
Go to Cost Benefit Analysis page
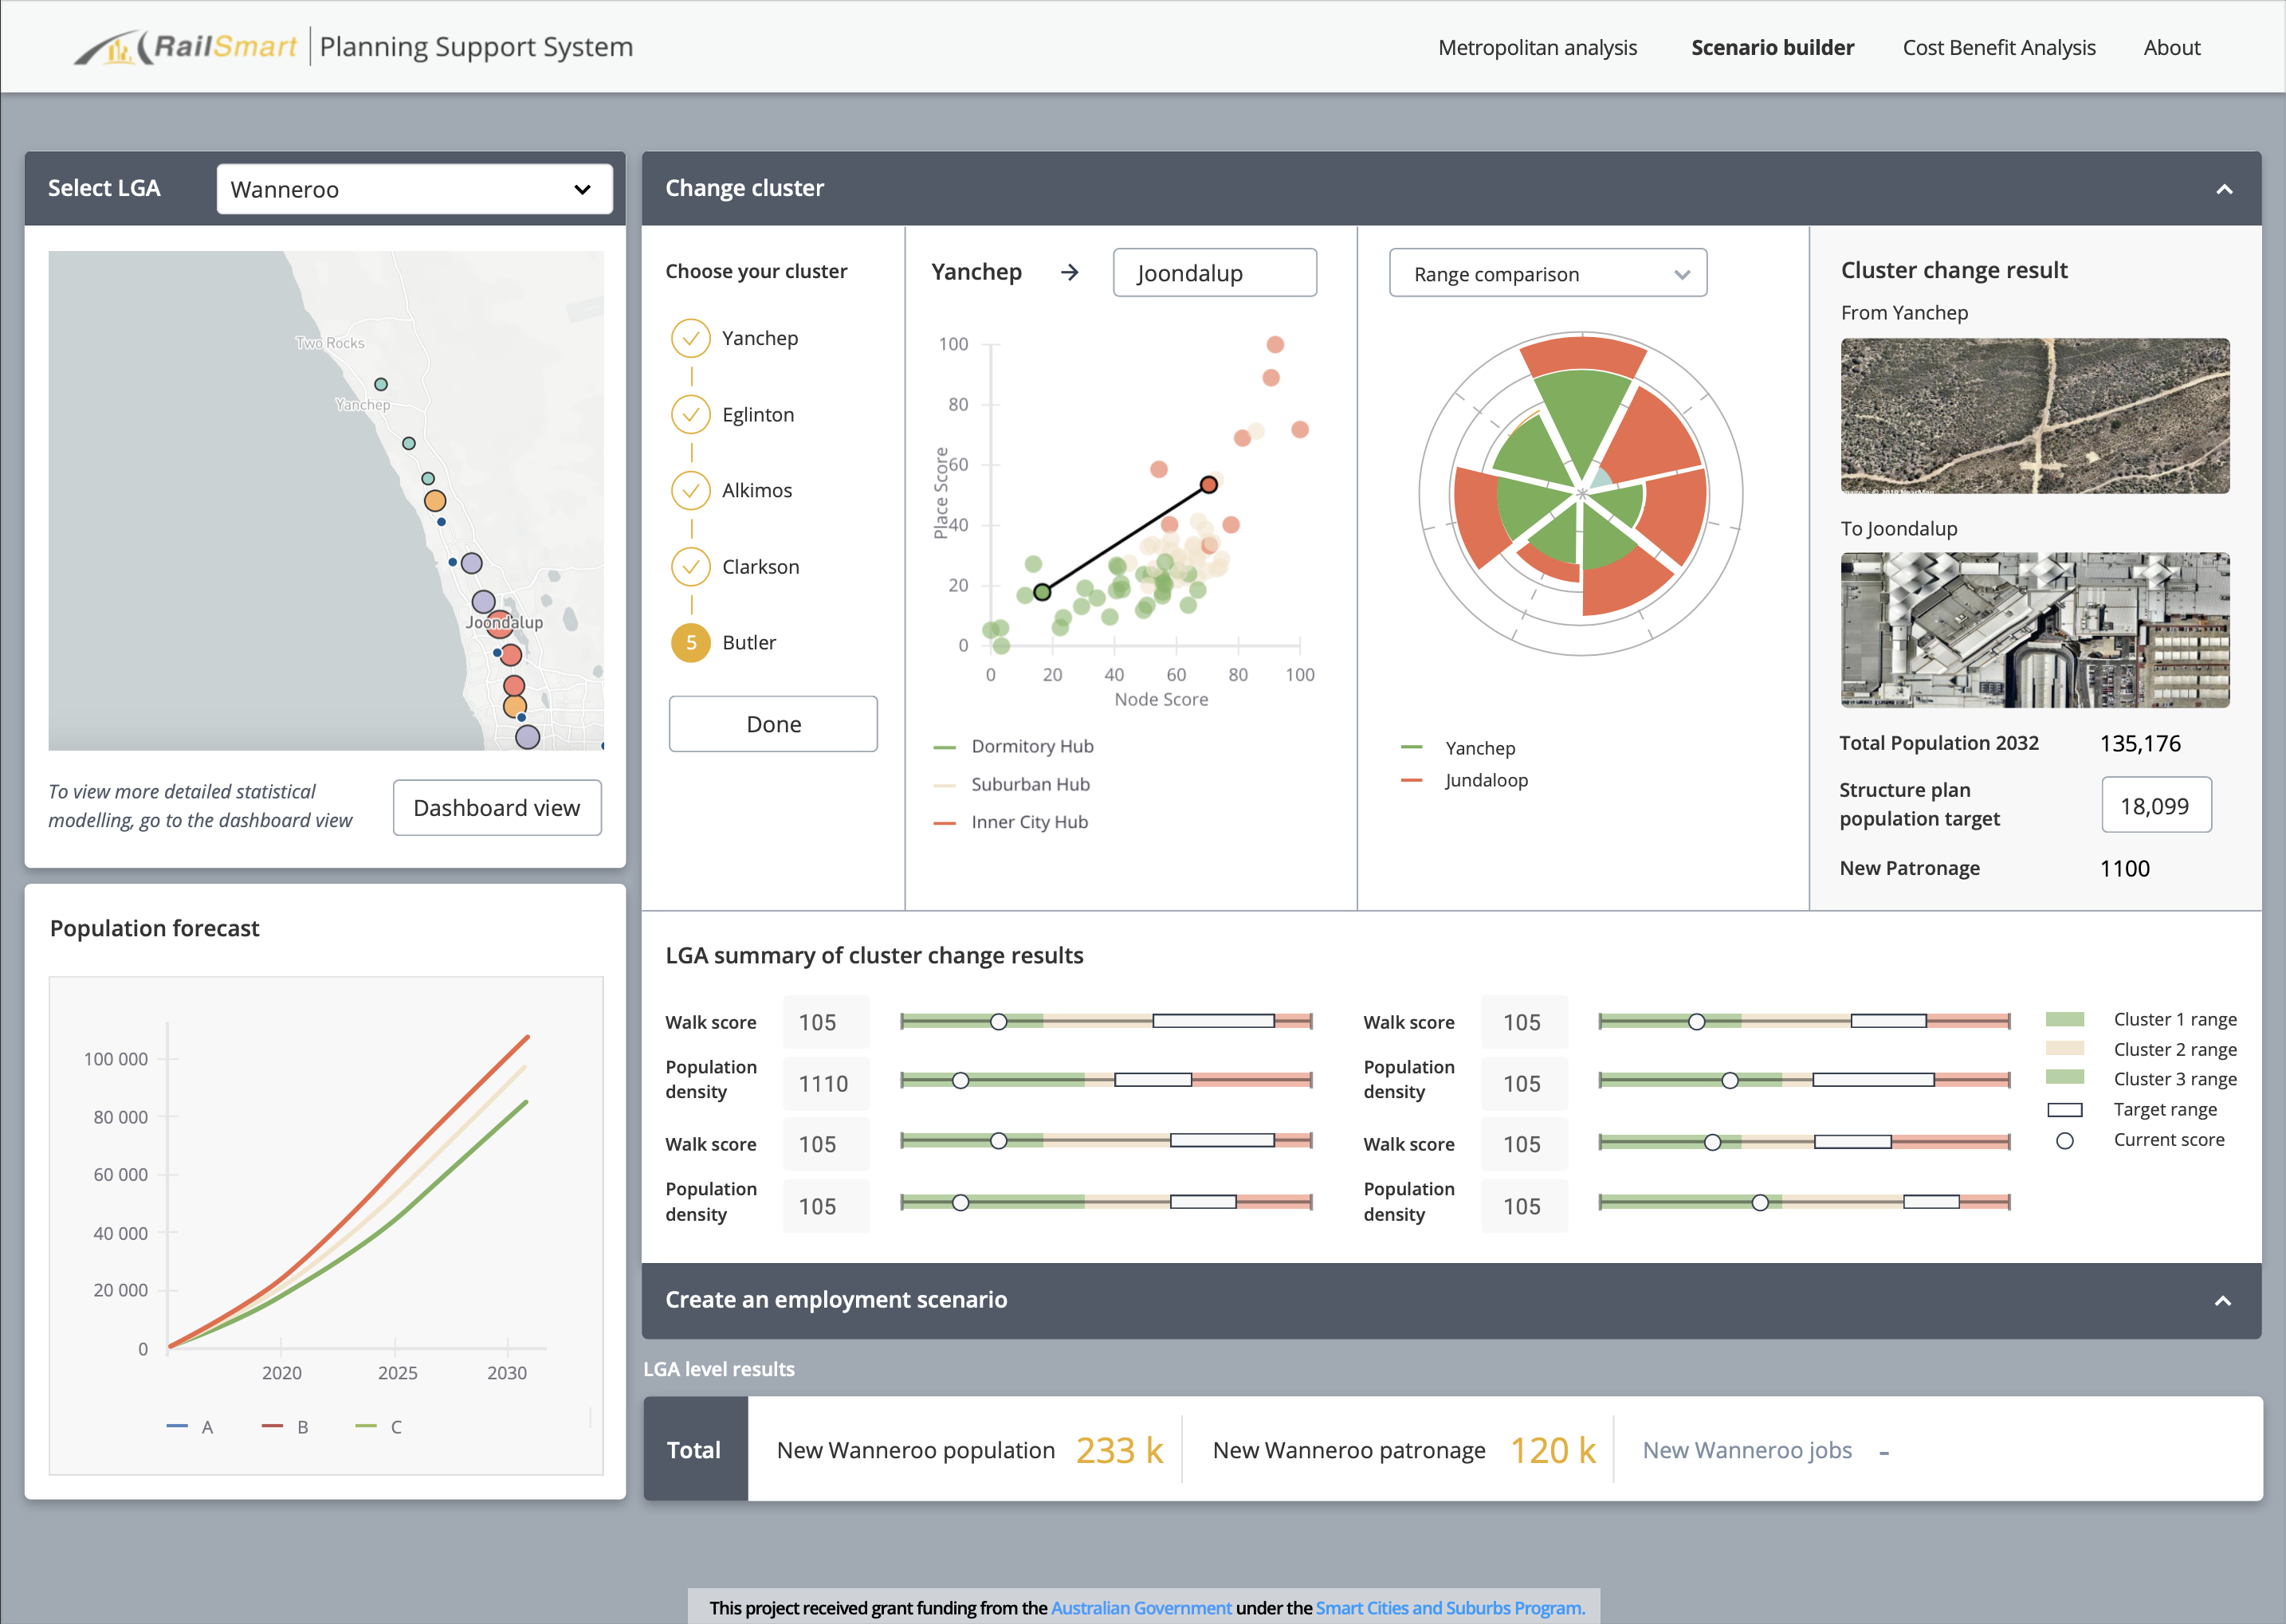coord(1998,48)
